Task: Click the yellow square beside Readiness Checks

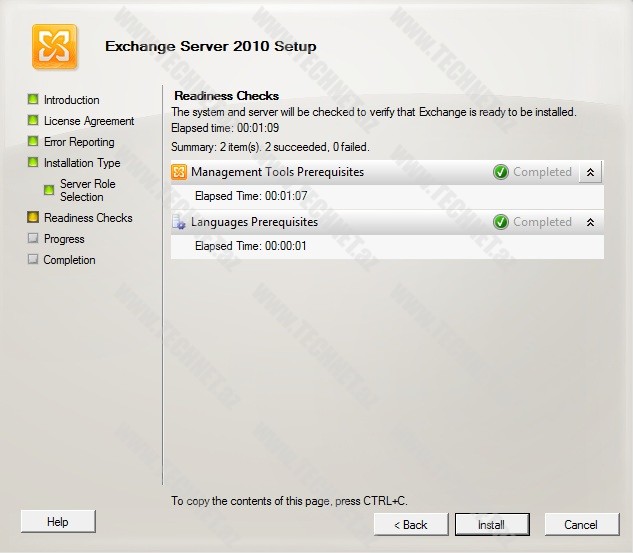Action: [x=33, y=217]
